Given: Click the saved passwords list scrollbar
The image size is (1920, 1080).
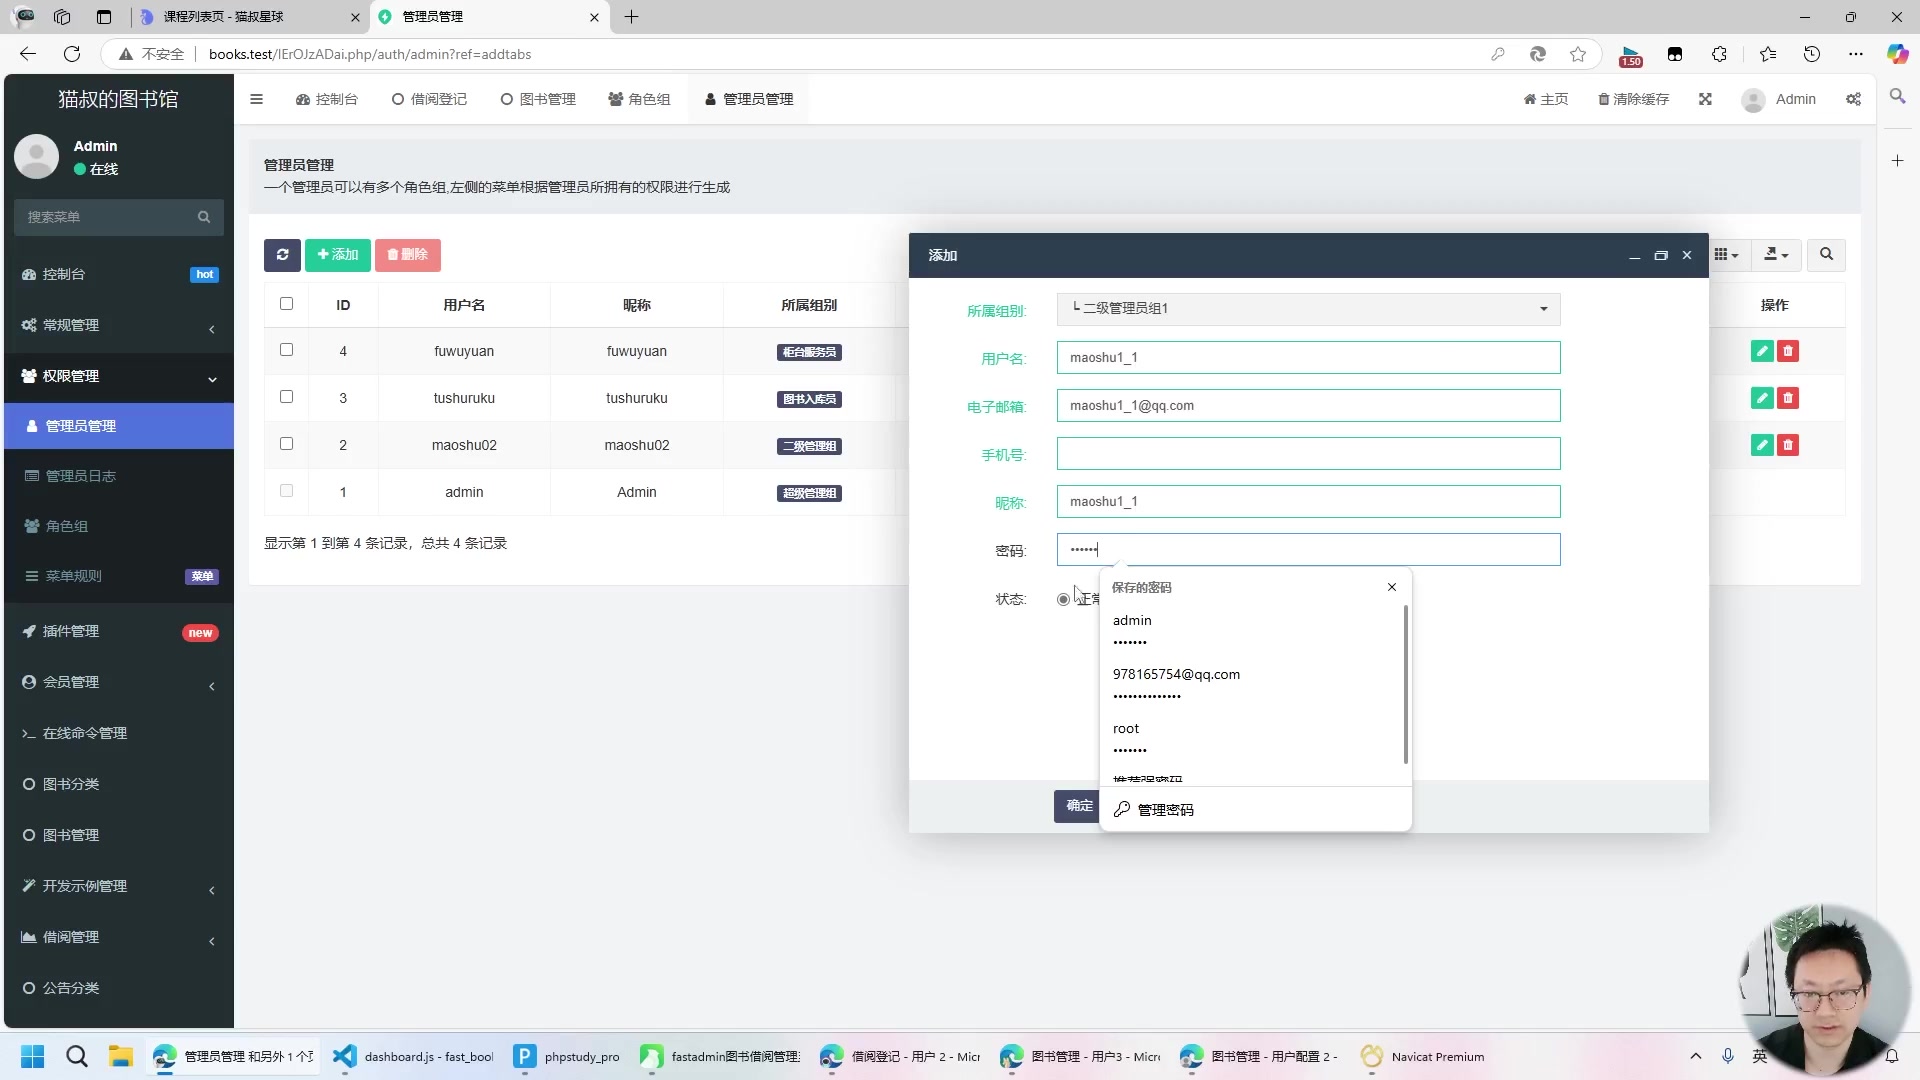Looking at the screenshot, I should [x=1406, y=685].
